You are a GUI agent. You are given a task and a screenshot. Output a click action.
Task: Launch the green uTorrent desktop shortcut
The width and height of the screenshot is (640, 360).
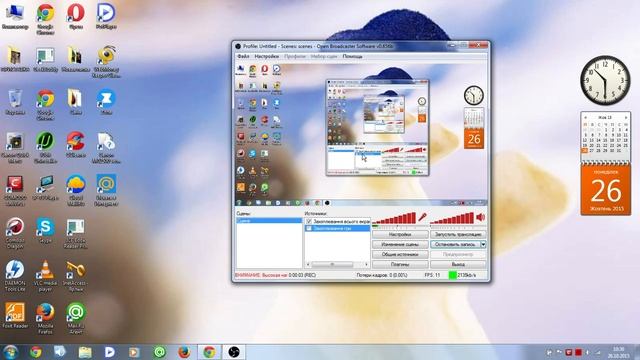(x=45, y=148)
